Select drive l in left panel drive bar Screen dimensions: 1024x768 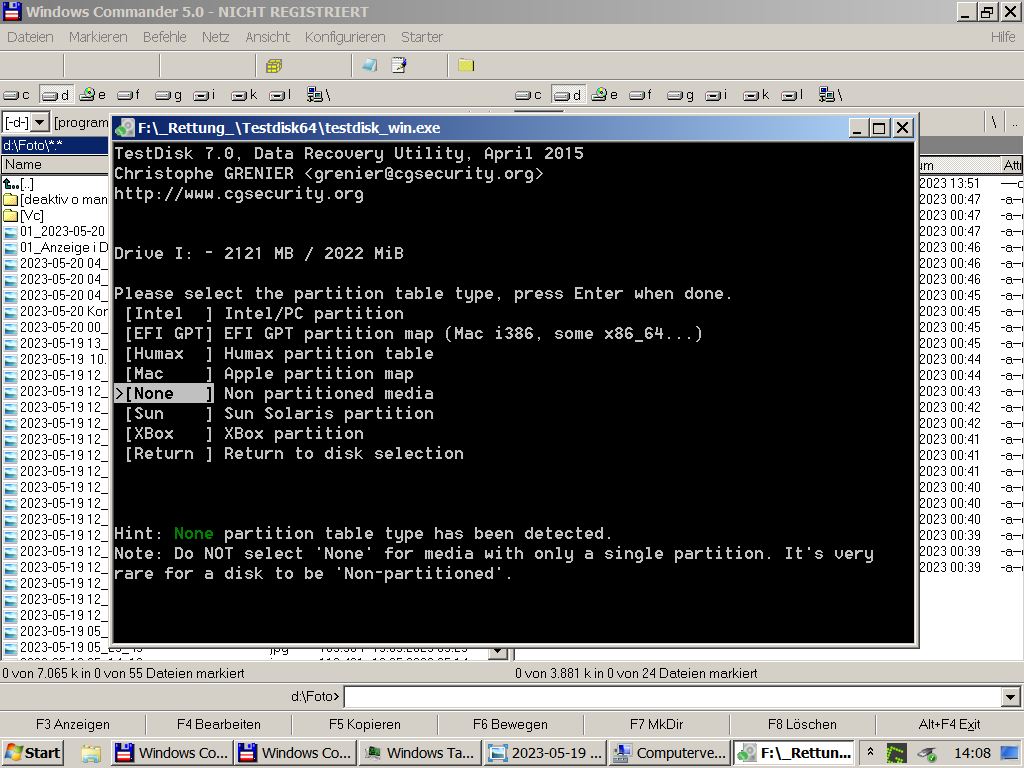click(x=281, y=95)
